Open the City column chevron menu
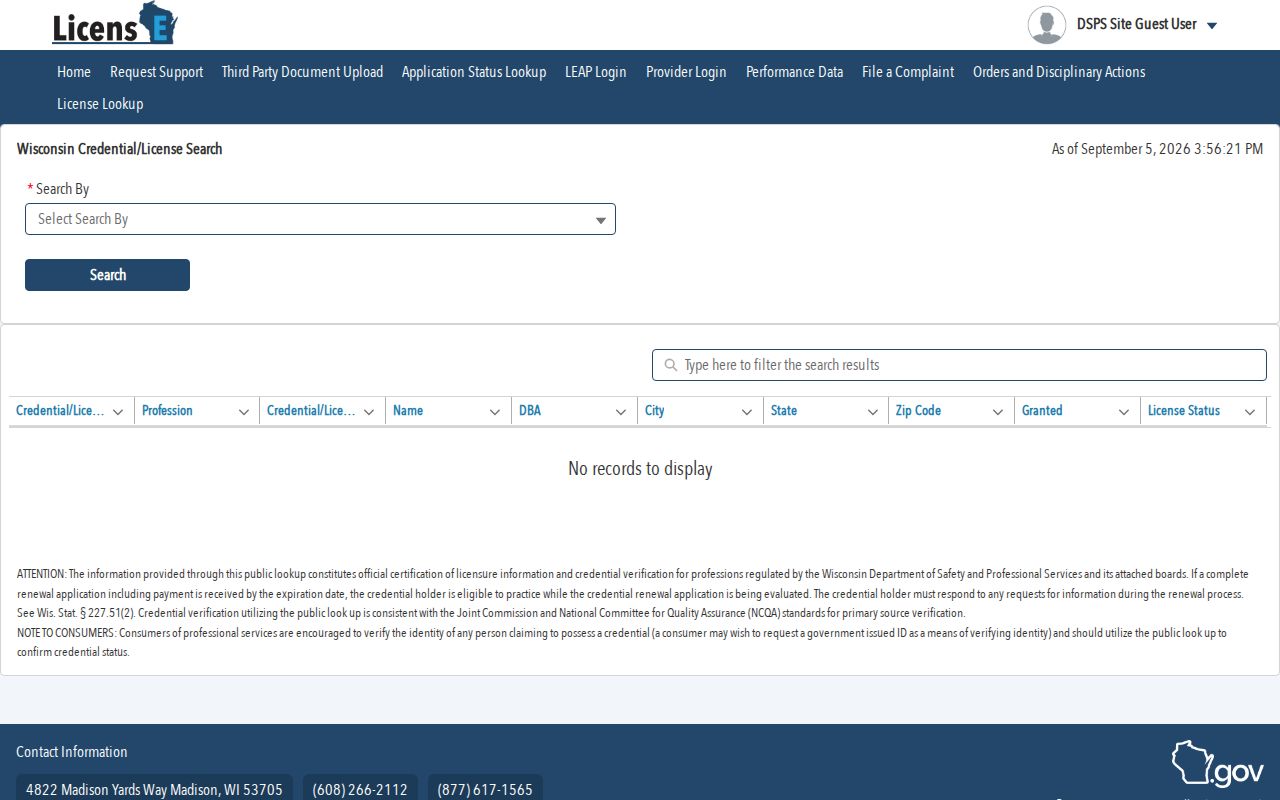Screen dimensions: 1280x800 coord(747,412)
